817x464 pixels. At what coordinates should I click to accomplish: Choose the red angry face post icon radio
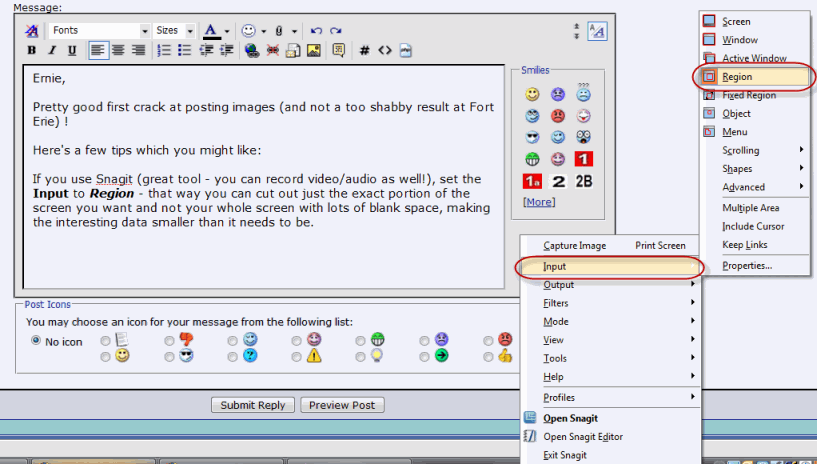[488, 341]
